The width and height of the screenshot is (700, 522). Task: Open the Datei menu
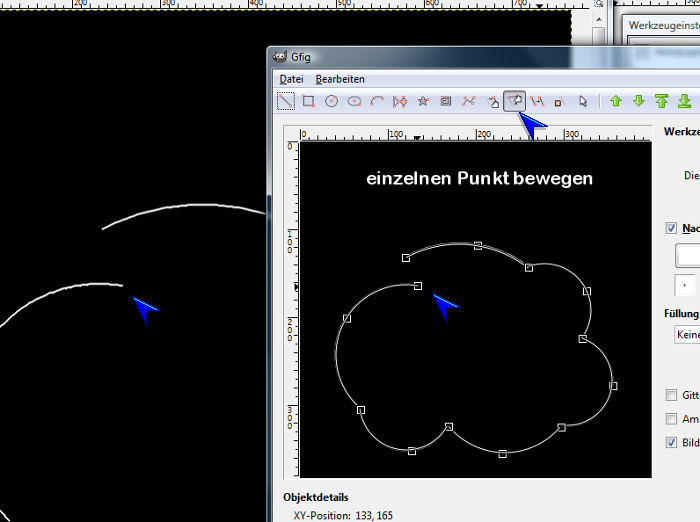[291, 79]
